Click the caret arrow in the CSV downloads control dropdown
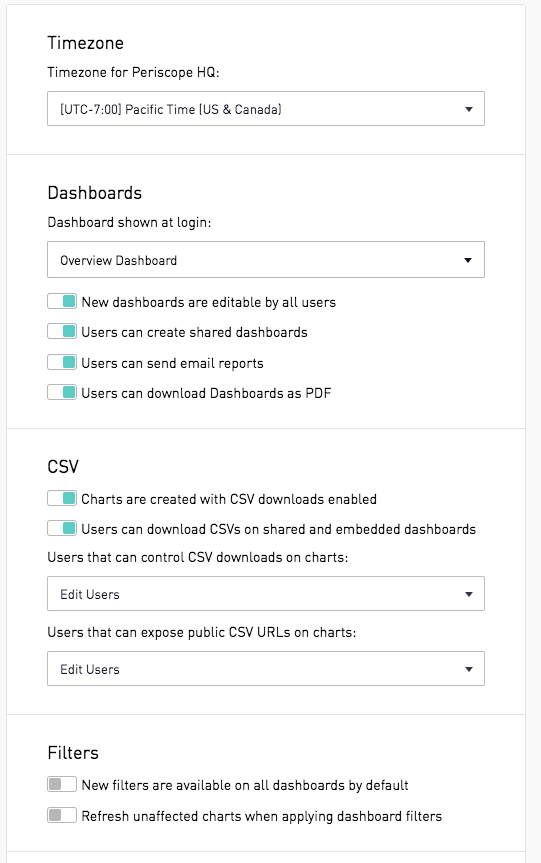The height and width of the screenshot is (863, 541). coord(469,594)
